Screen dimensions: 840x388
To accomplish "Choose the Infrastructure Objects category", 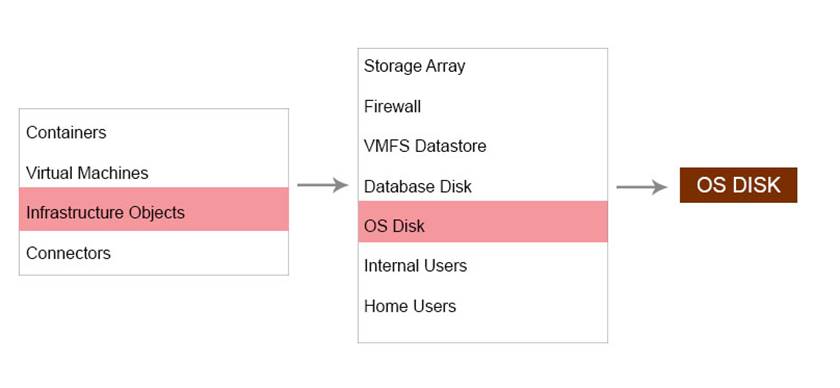I will click(154, 209).
